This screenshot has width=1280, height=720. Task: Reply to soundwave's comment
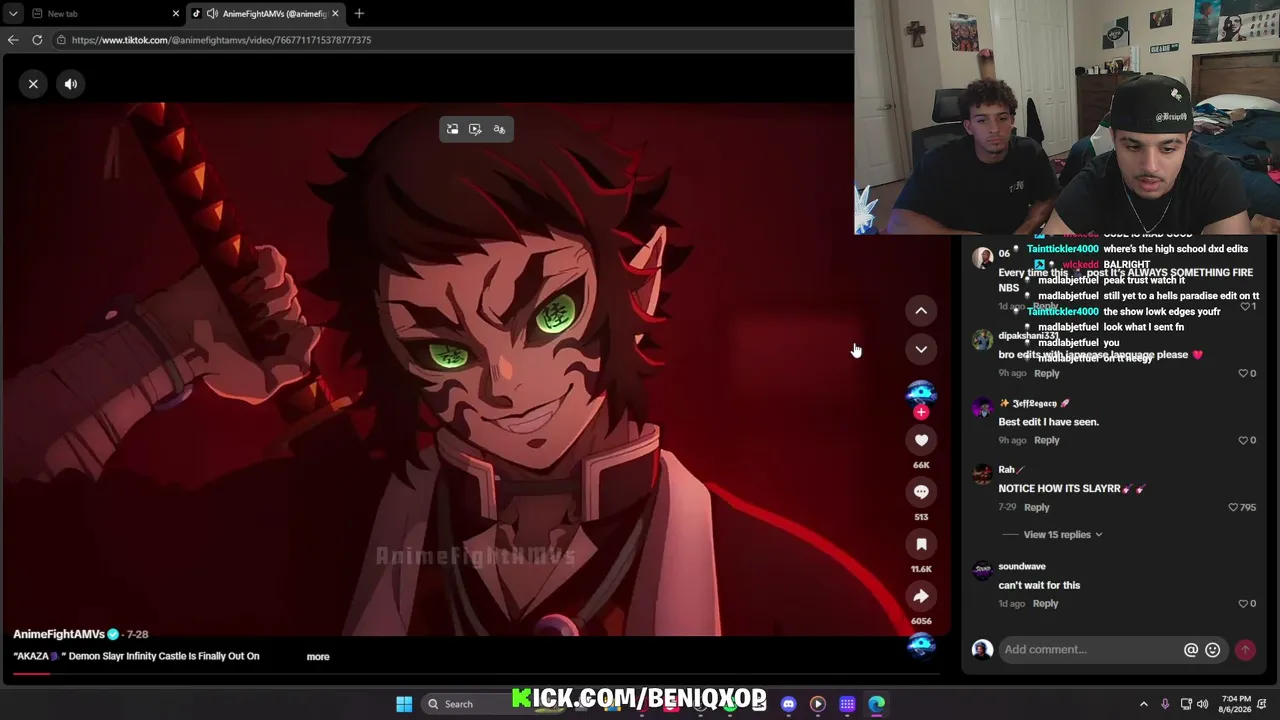1045,604
